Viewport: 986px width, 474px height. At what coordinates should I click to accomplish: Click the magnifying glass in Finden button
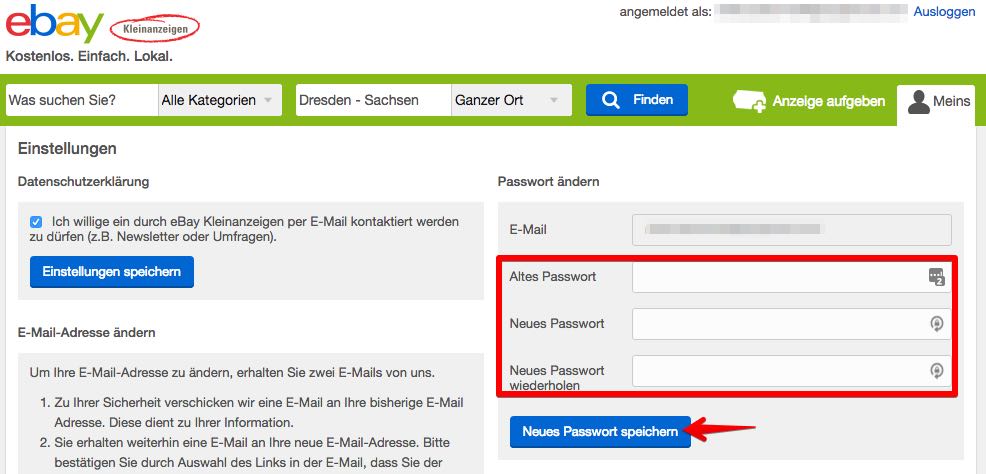(x=611, y=100)
